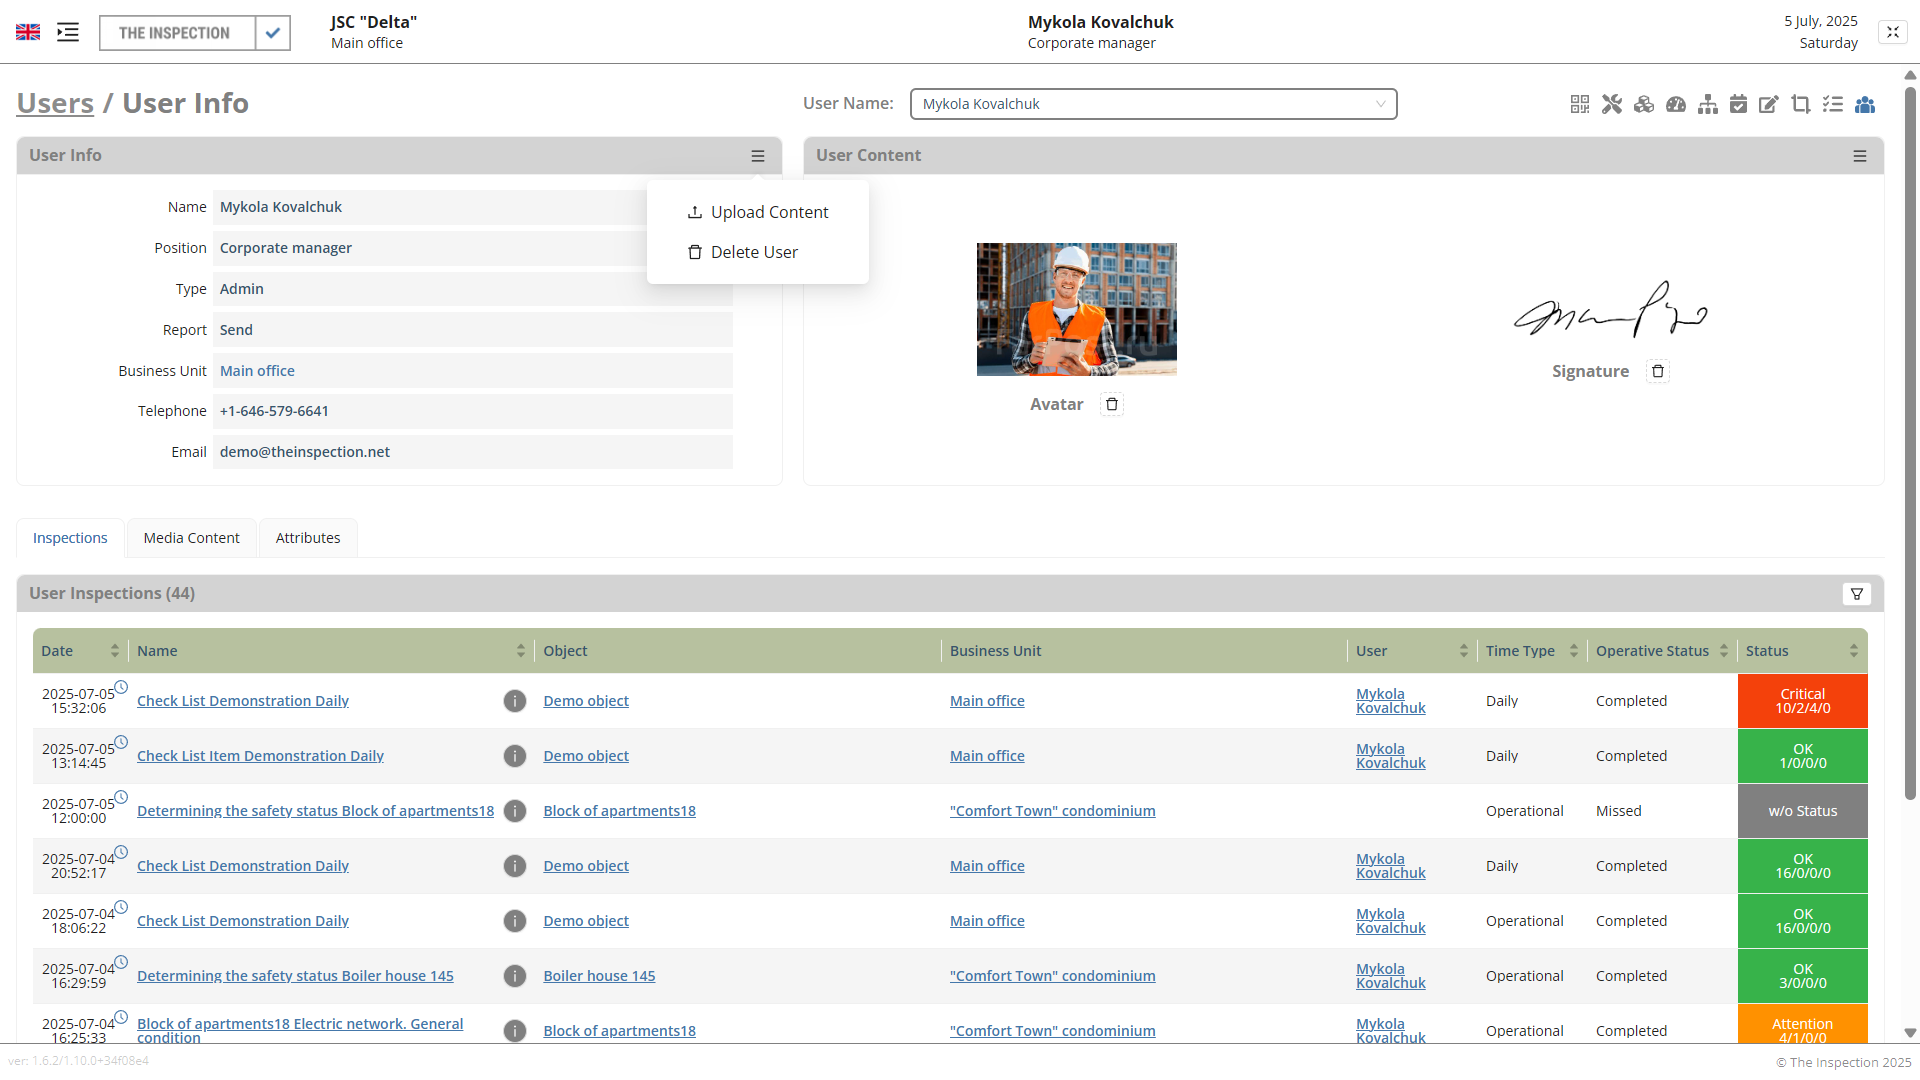Click the avatar photo of the worker

(1076, 309)
